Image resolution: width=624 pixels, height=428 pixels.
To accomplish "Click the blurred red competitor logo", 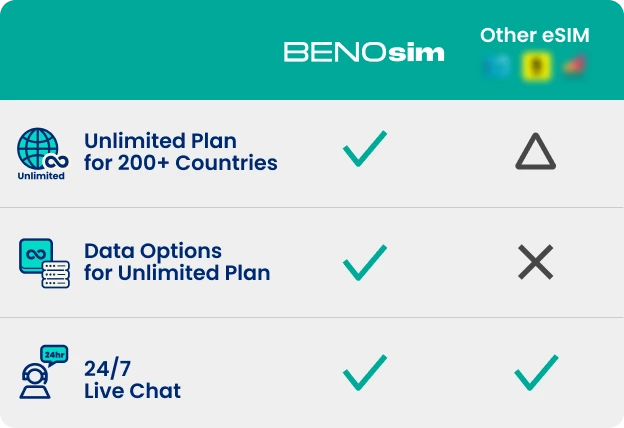I will point(573,67).
